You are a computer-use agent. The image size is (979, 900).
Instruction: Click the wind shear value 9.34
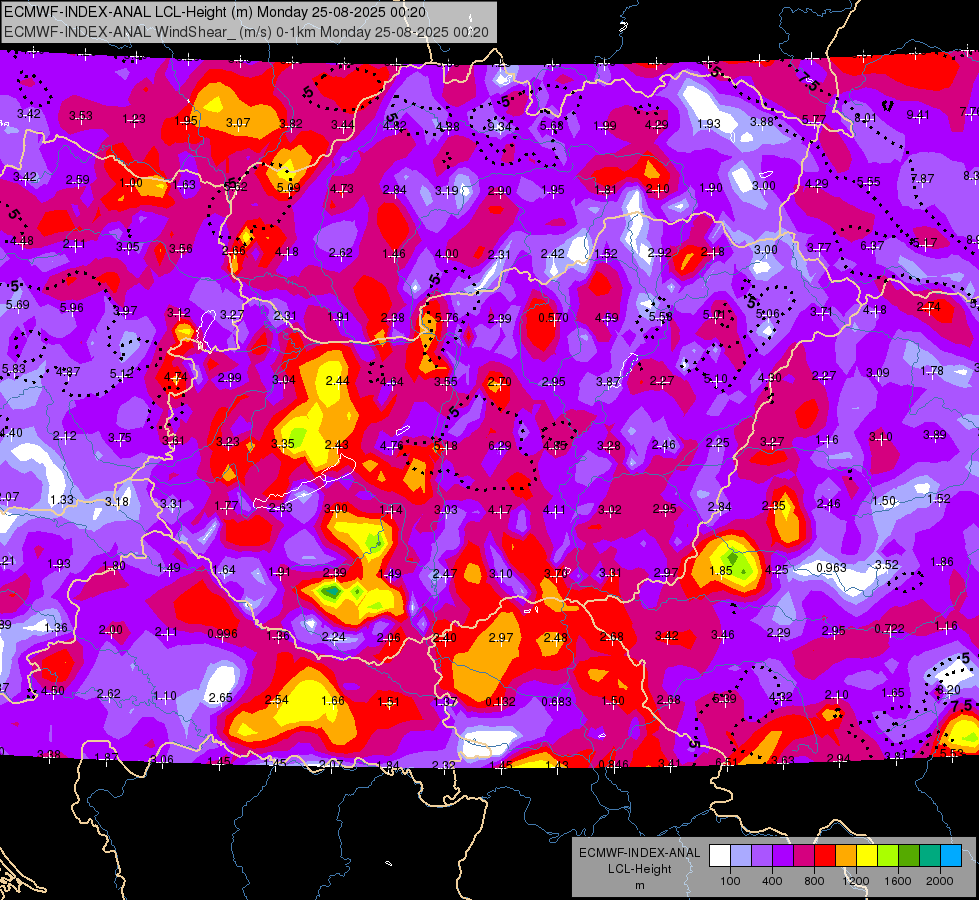[x=499, y=126]
